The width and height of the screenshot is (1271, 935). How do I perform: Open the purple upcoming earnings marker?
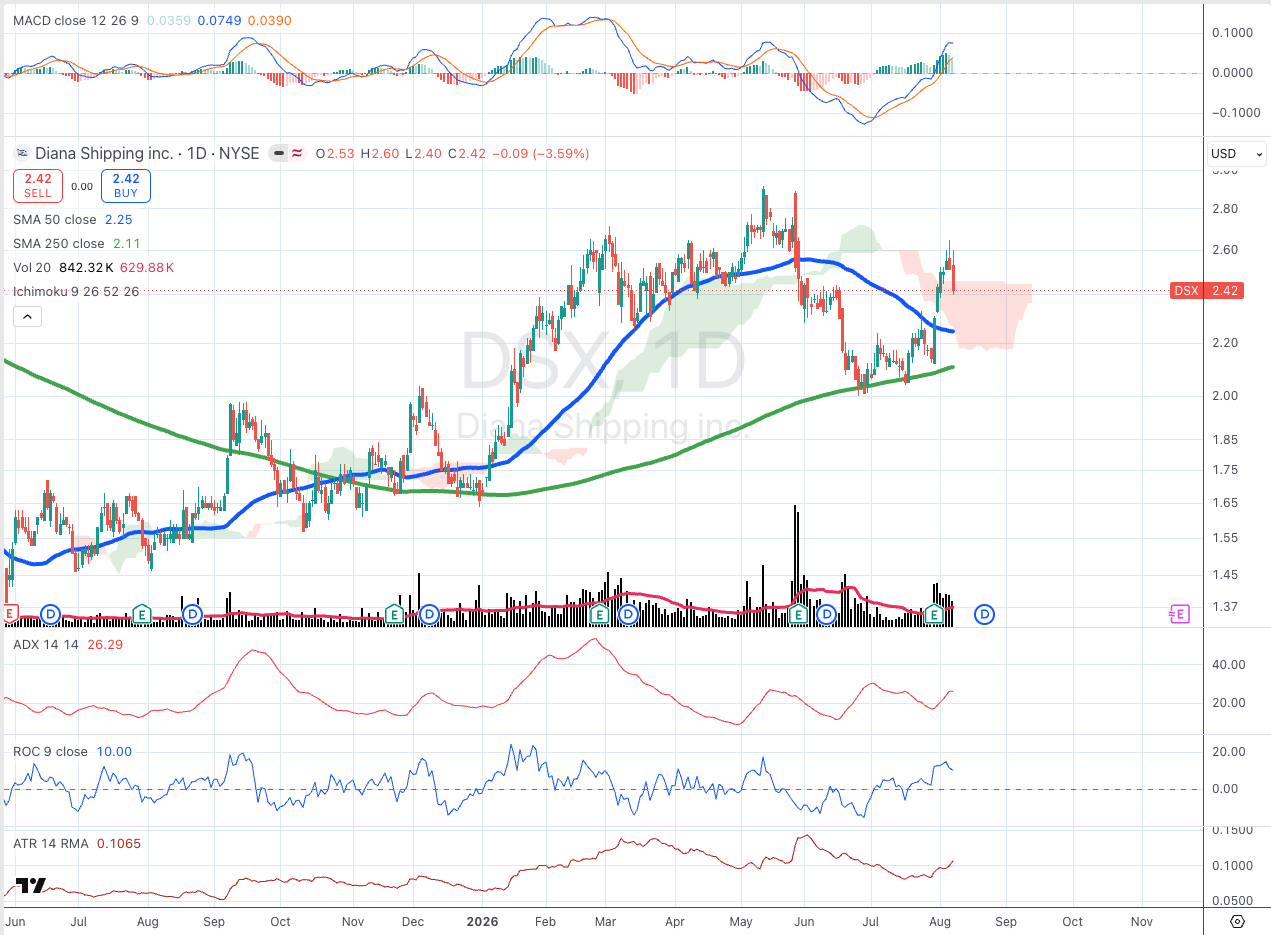click(x=1179, y=613)
